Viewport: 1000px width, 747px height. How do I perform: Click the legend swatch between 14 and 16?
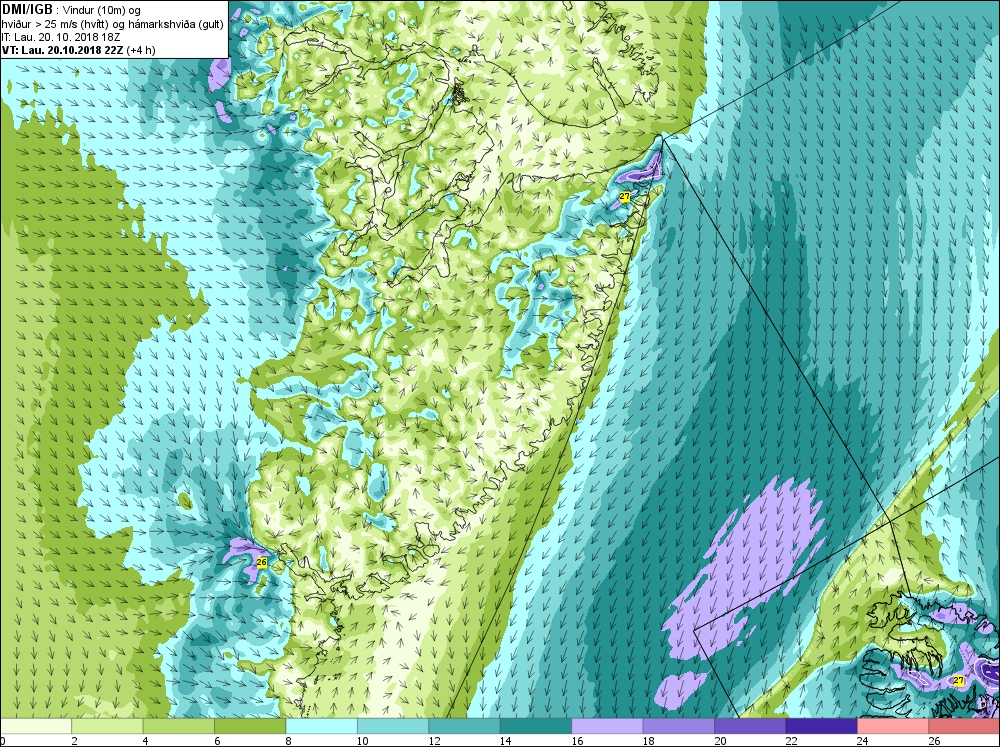click(536, 726)
